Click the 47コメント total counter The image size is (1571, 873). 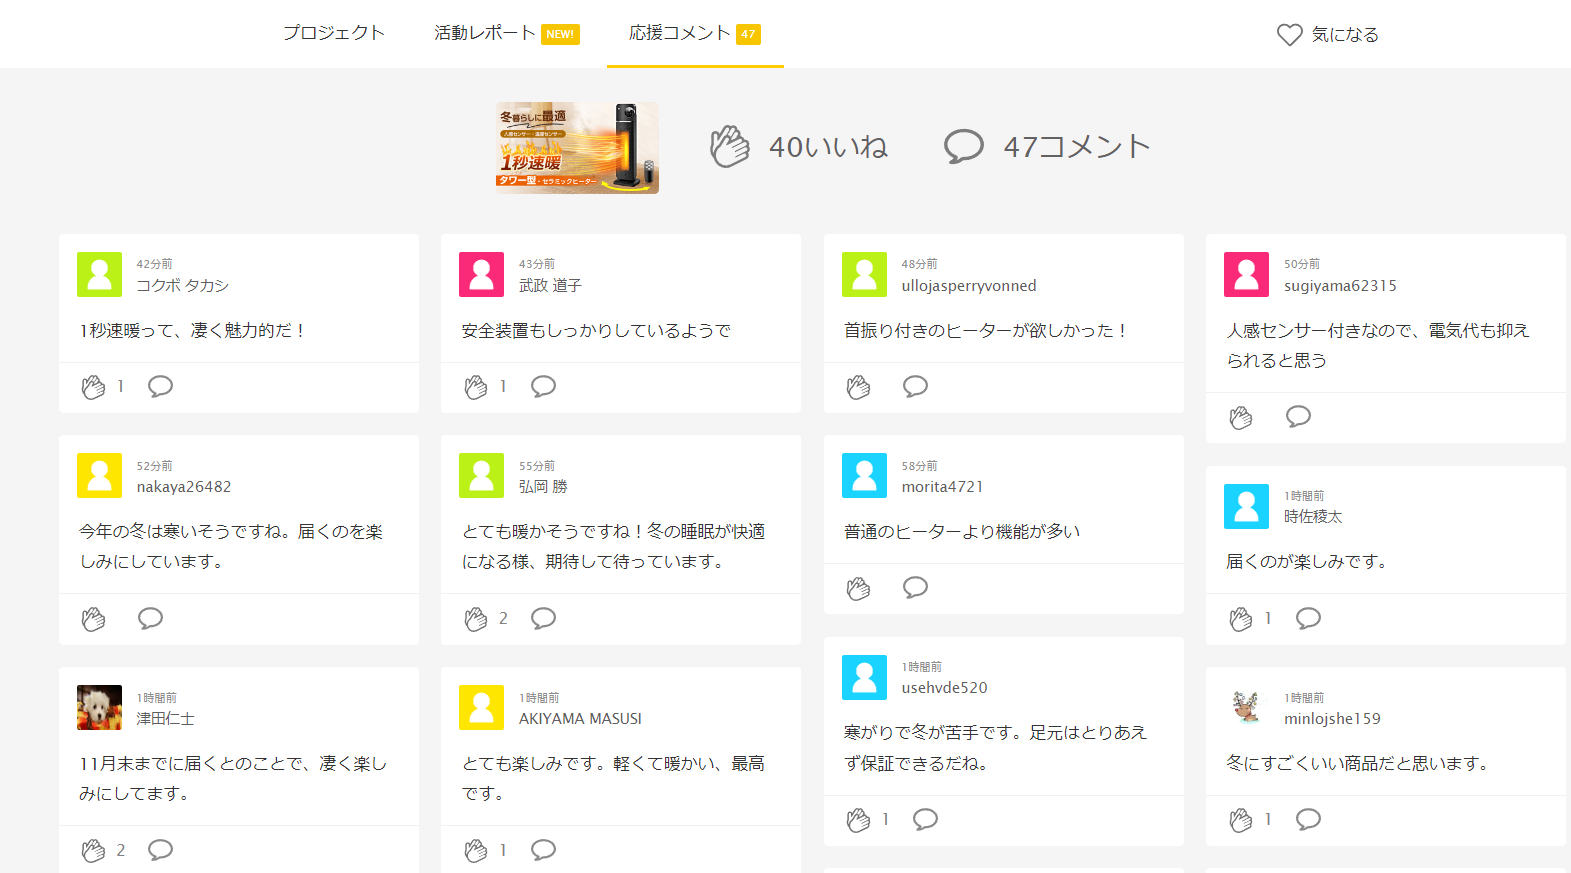coord(1047,147)
